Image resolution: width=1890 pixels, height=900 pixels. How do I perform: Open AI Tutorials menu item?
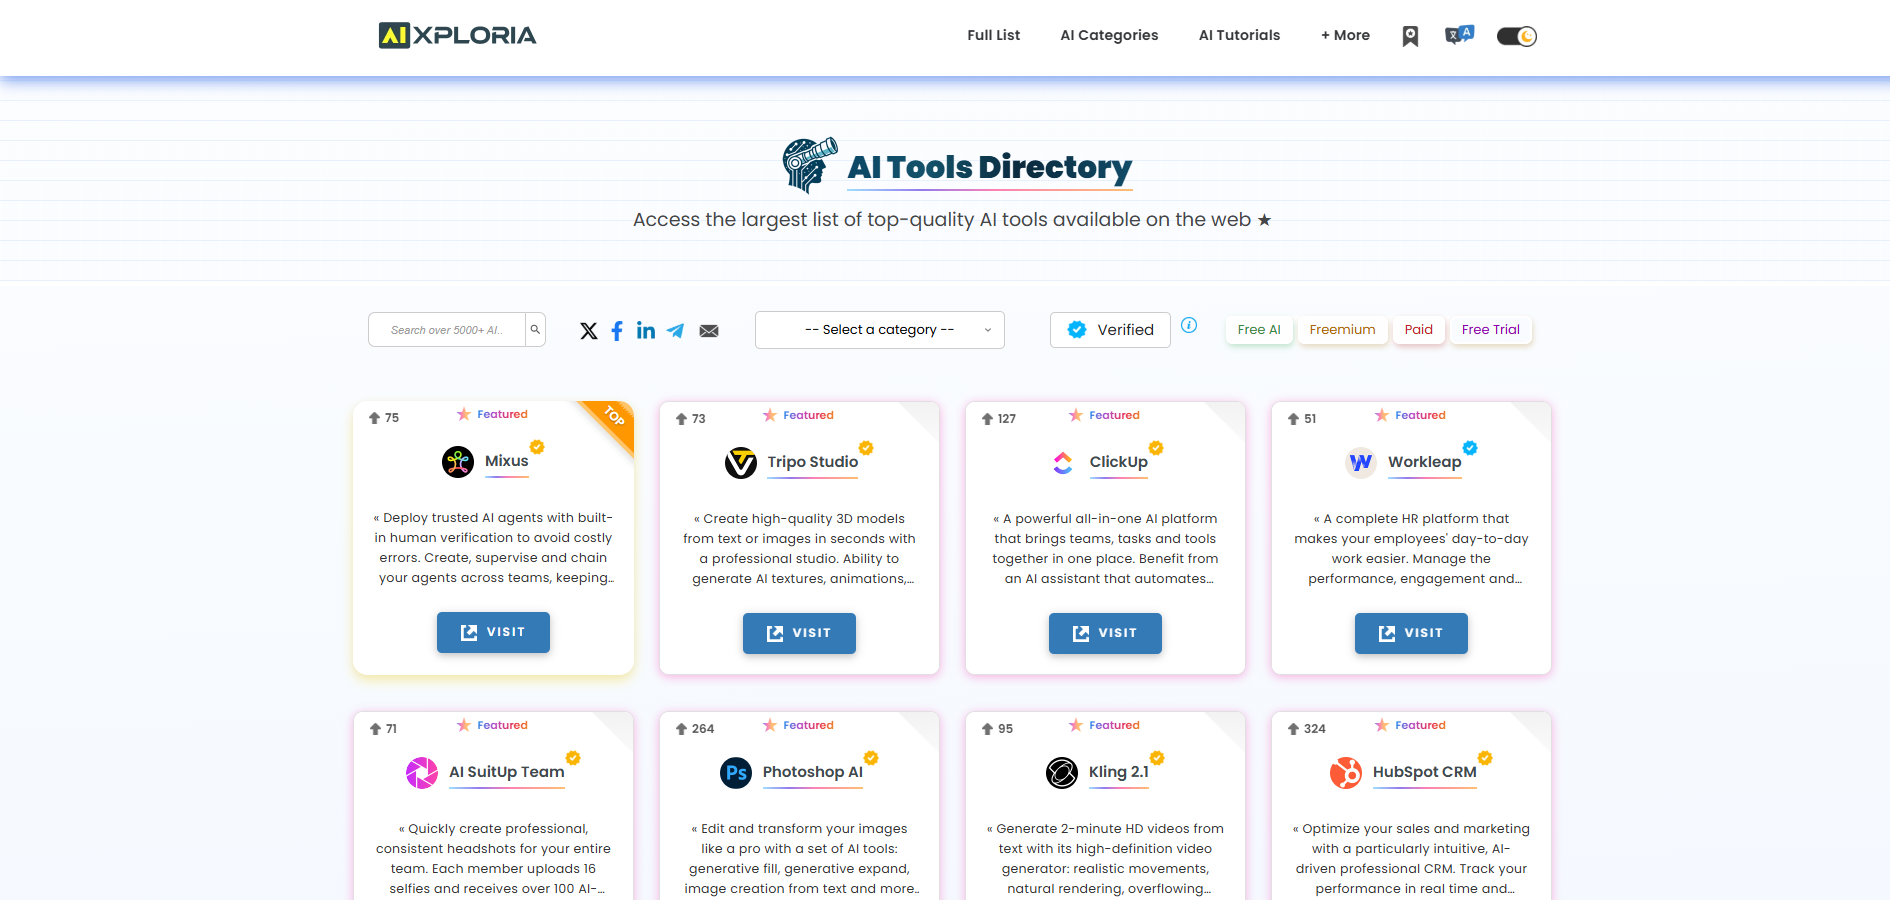click(x=1239, y=35)
